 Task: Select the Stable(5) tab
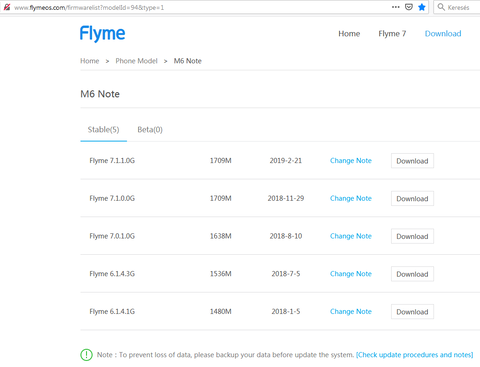[103, 130]
